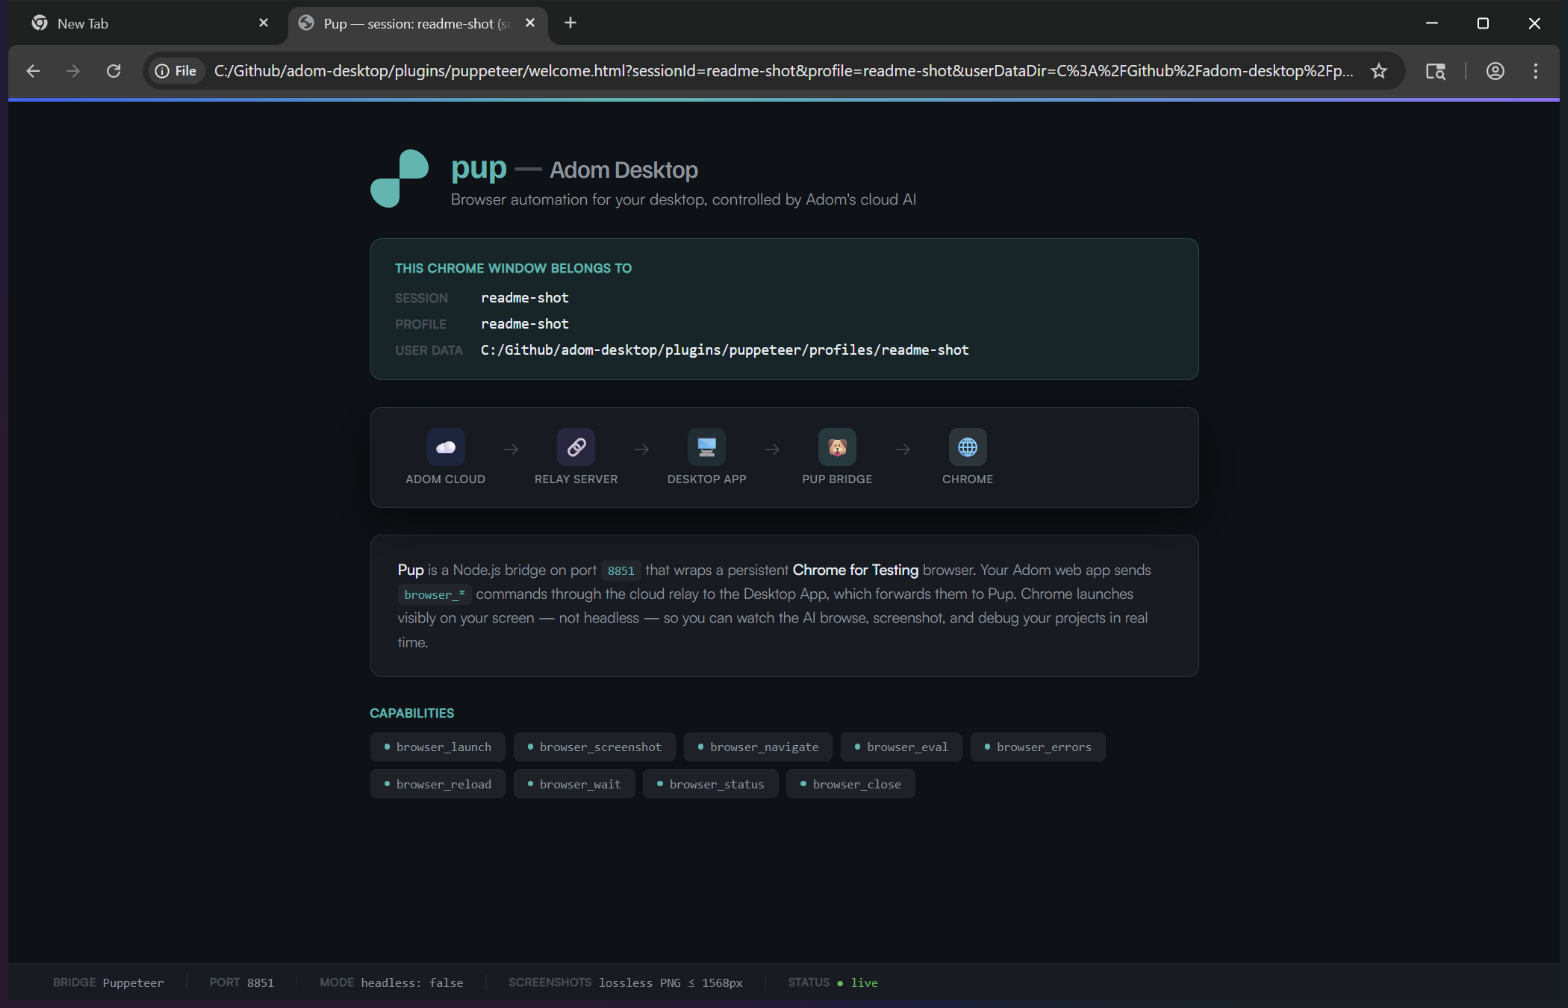Click SCREENSHOTS lossless PNG status entry

(625, 983)
